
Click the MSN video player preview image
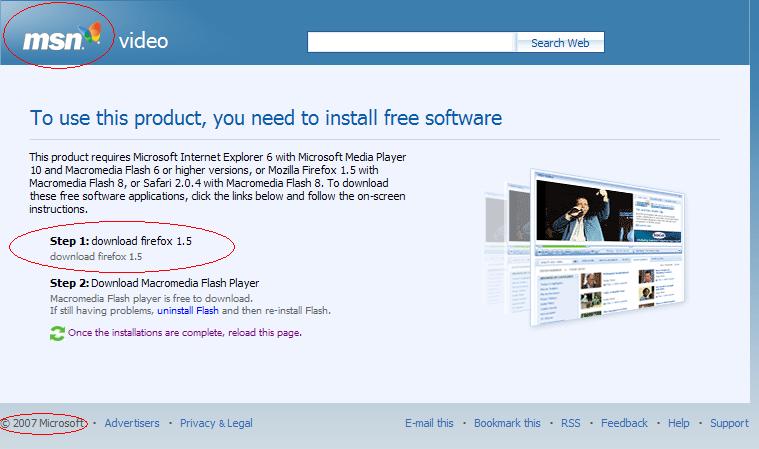[x=585, y=248]
